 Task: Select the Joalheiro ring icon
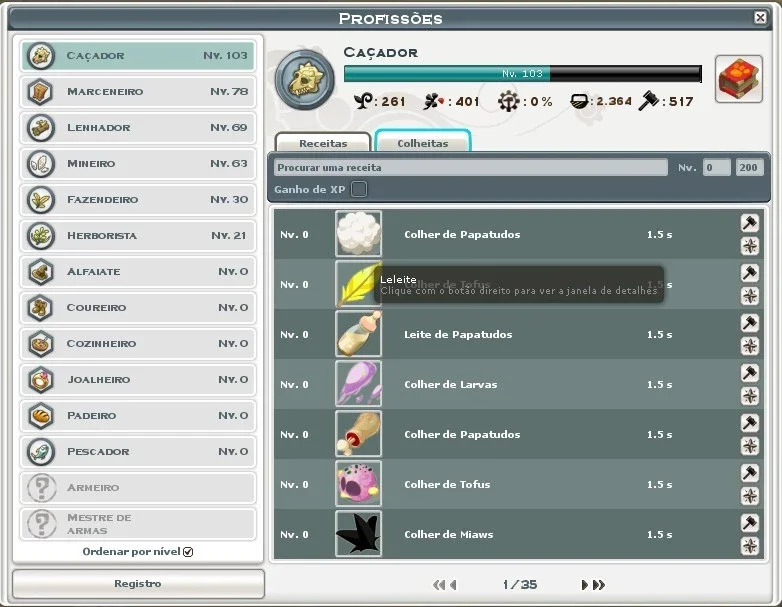pyautogui.click(x=40, y=380)
